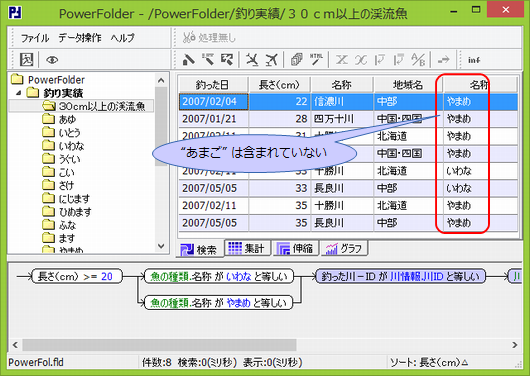Click the grayed X with bars icon

[x=341, y=60]
